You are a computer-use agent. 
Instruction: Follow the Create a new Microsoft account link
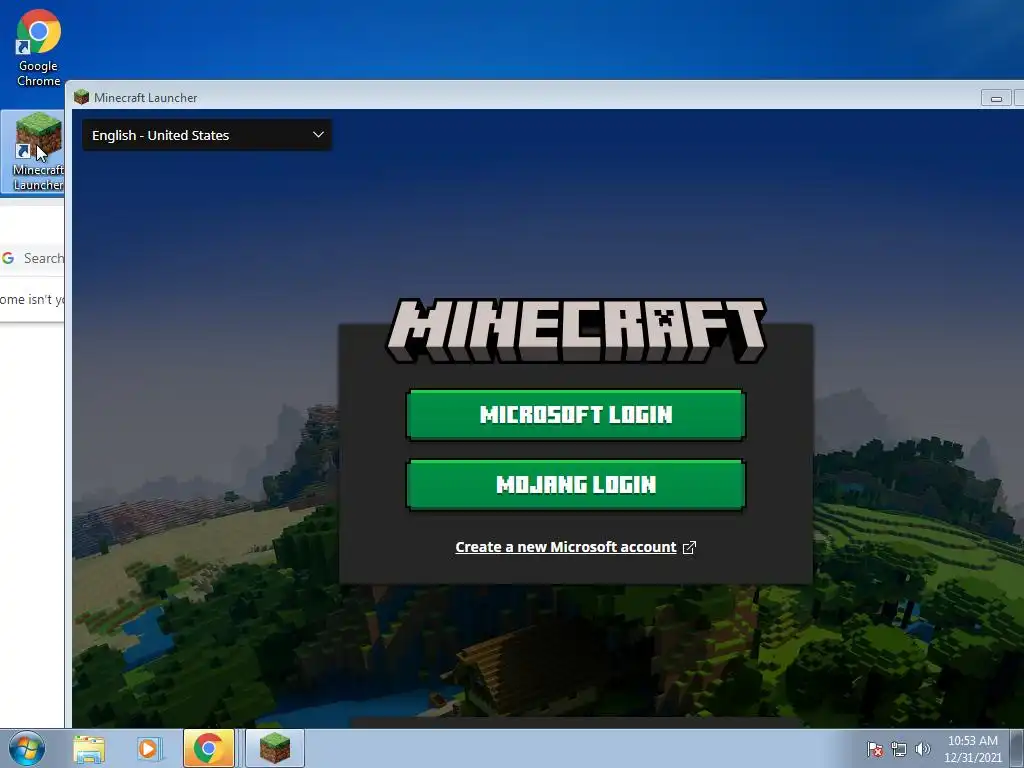pyautogui.click(x=566, y=547)
